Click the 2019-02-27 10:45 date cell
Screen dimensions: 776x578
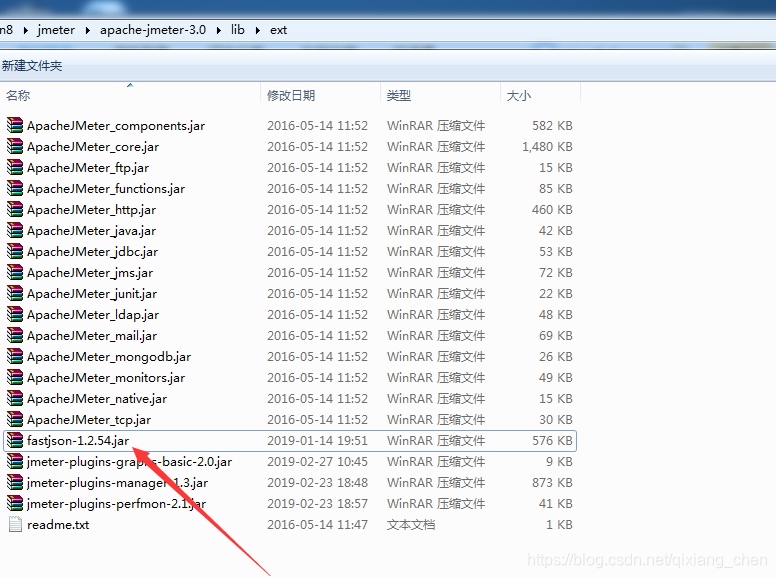(x=317, y=462)
